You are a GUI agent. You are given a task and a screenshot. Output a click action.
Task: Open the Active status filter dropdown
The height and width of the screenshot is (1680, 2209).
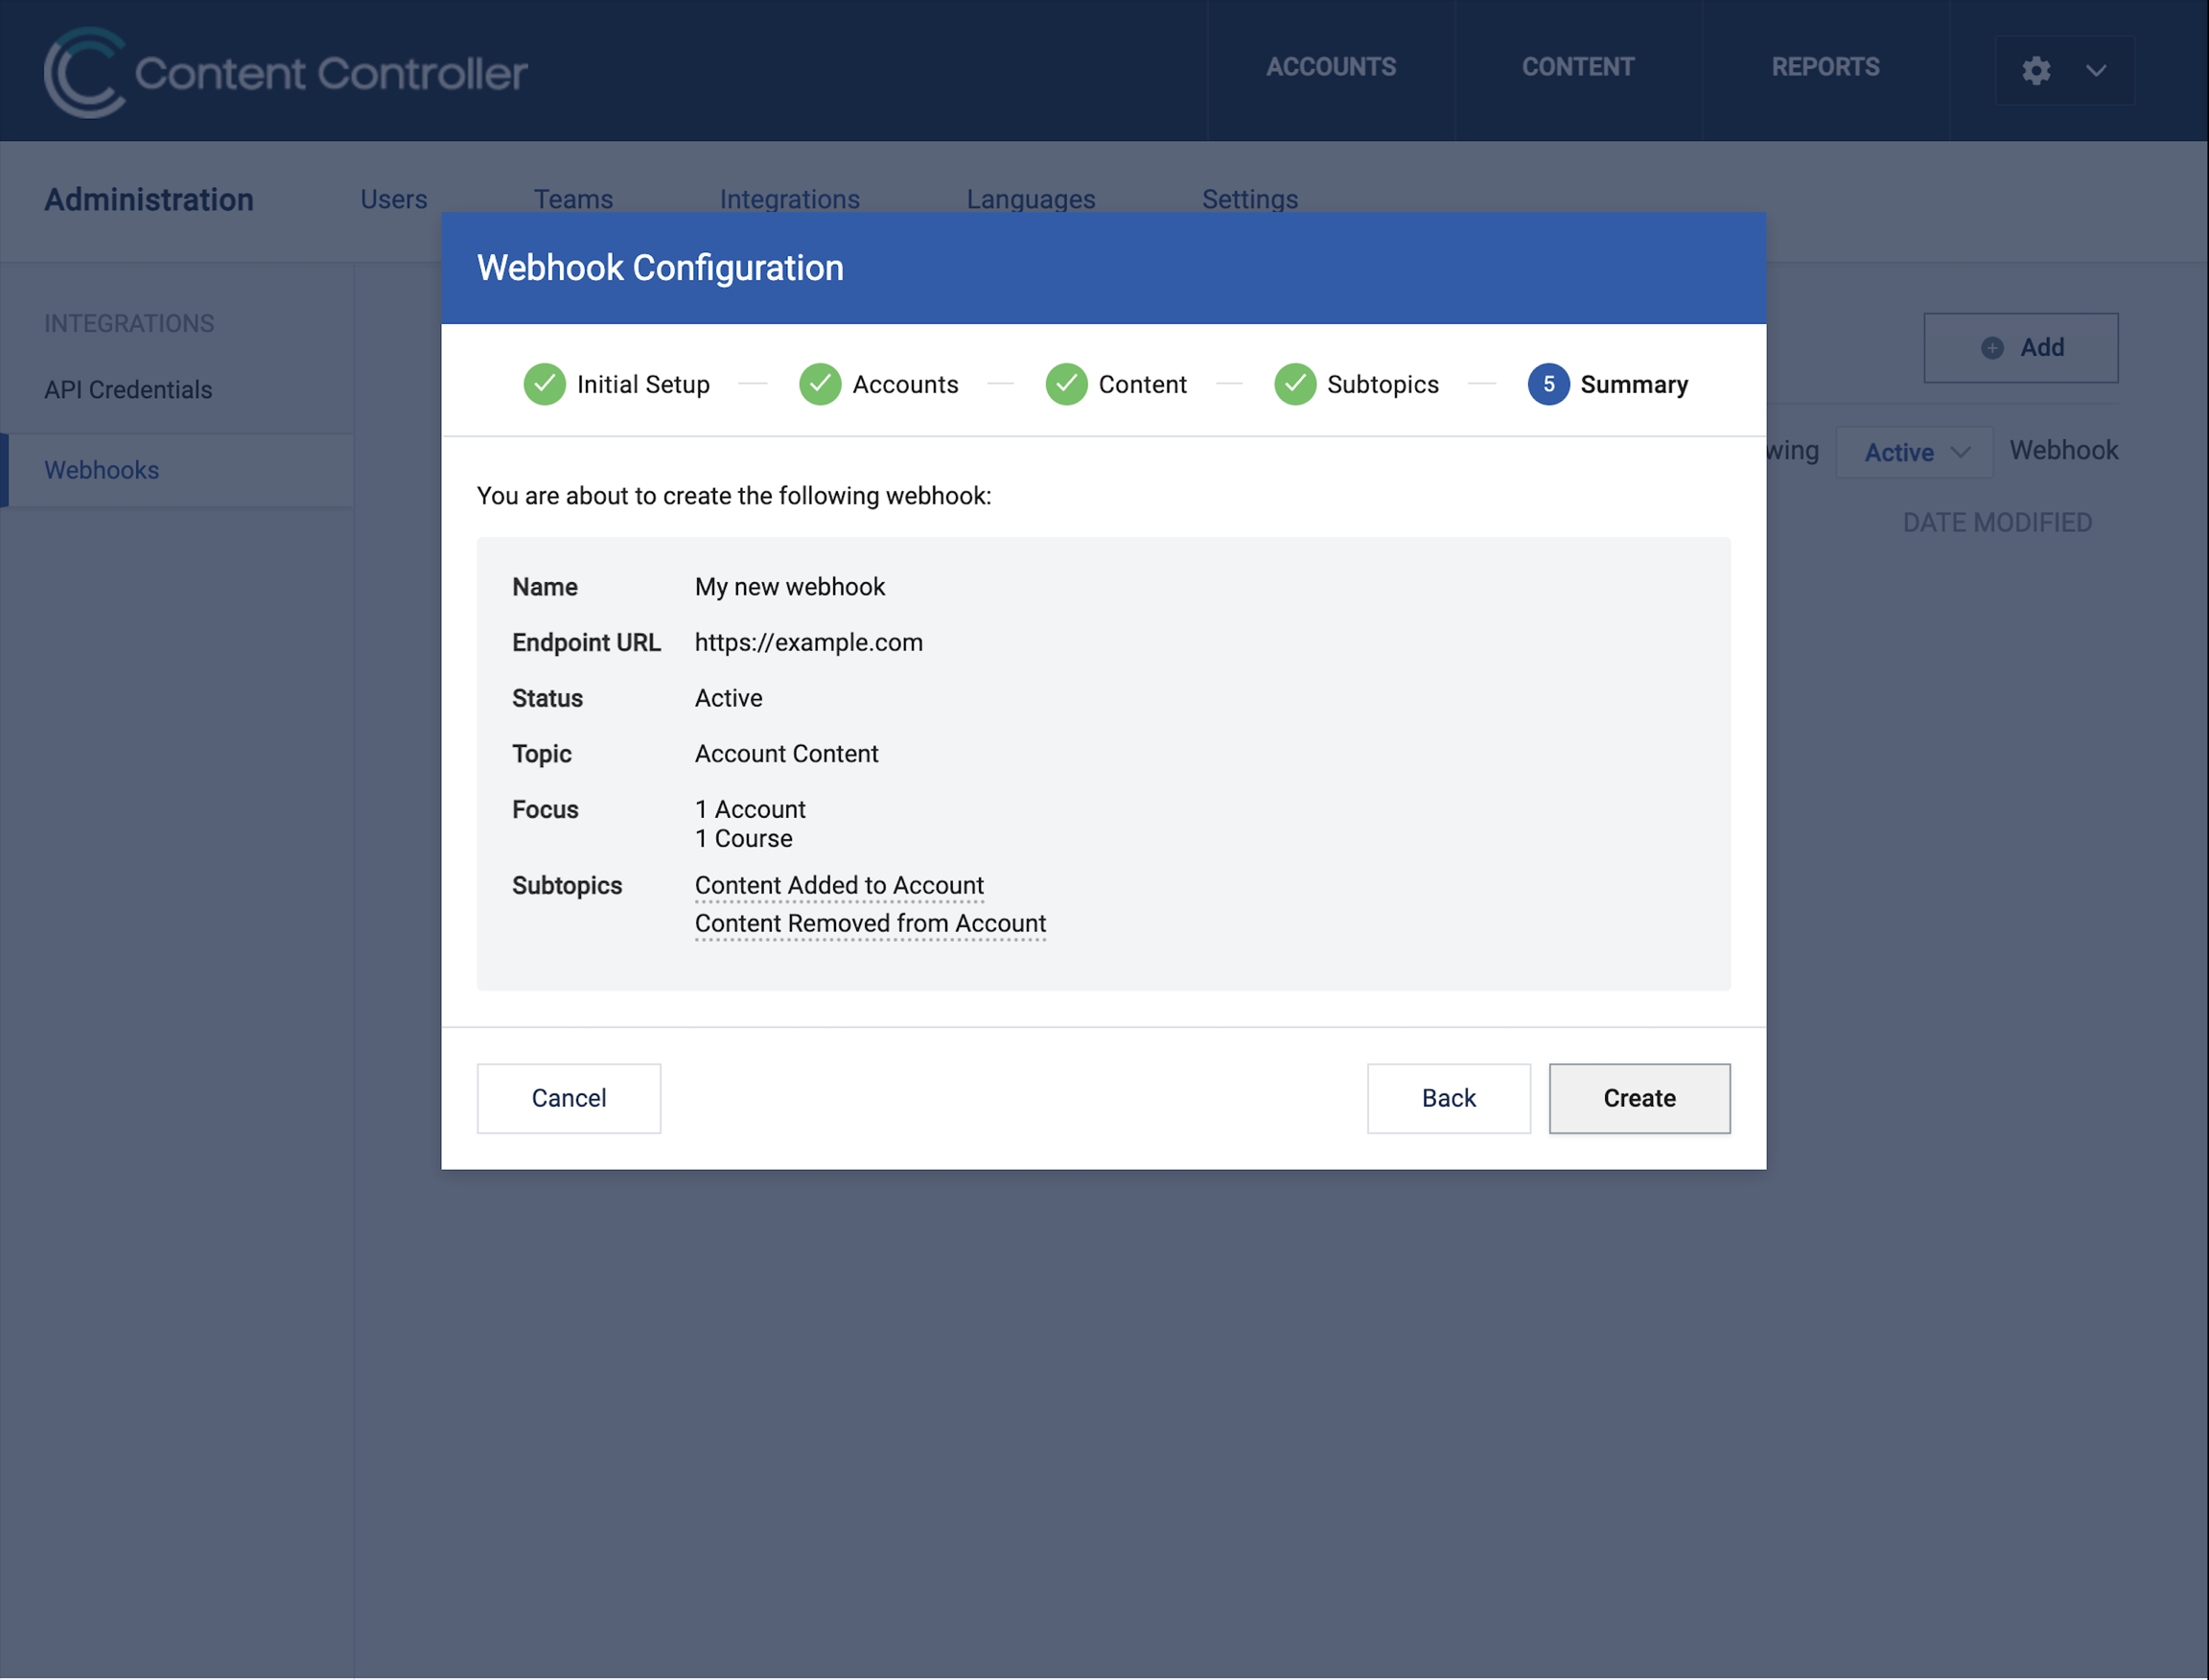point(1915,452)
